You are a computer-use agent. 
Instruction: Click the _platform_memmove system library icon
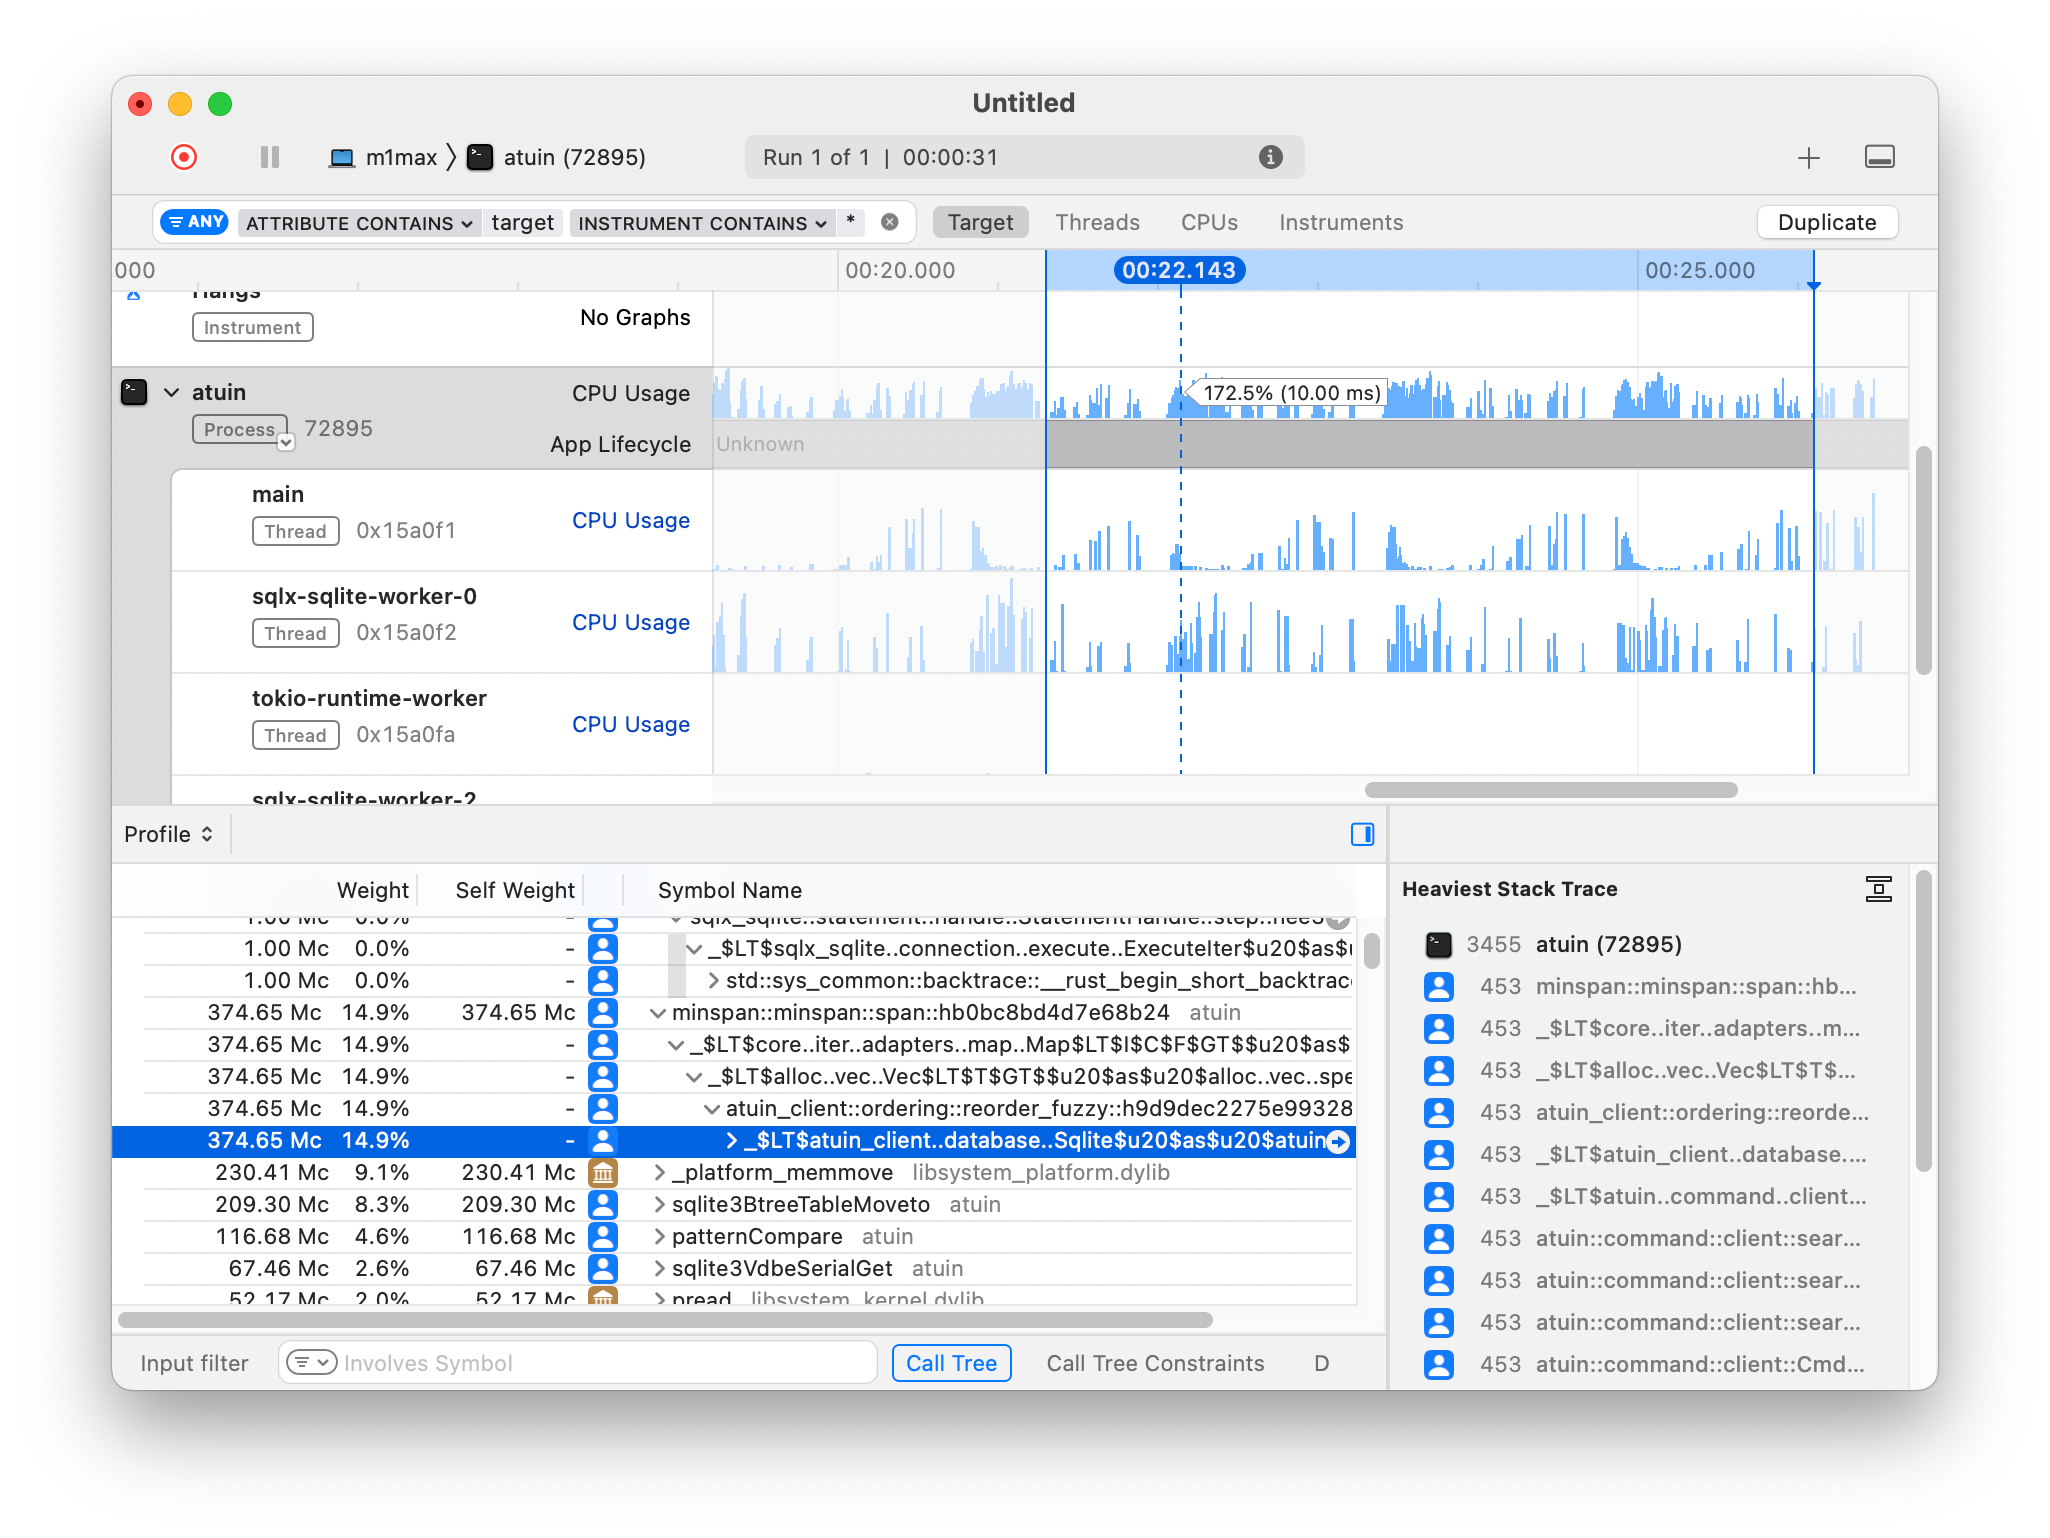click(x=602, y=1172)
